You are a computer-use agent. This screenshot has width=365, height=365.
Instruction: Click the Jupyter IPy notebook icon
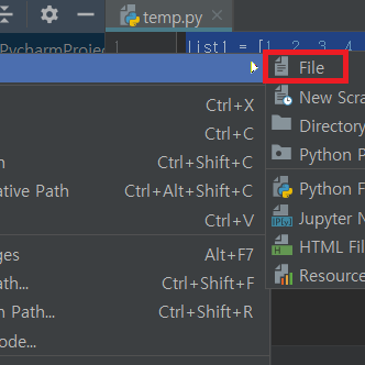(282, 216)
